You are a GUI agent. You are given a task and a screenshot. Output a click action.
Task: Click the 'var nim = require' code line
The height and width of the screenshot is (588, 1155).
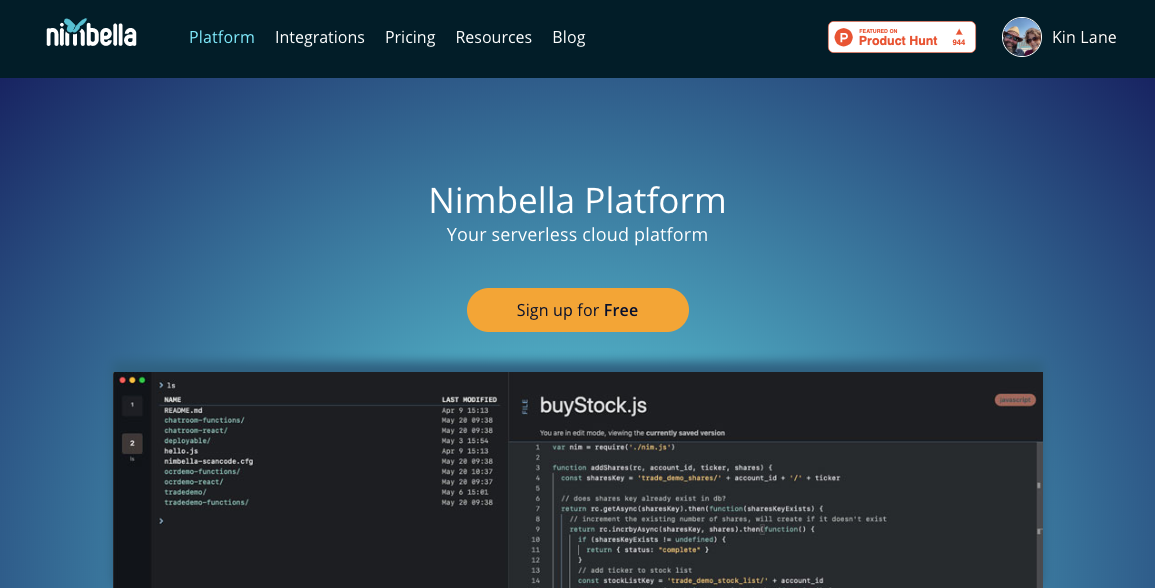click(x=614, y=447)
